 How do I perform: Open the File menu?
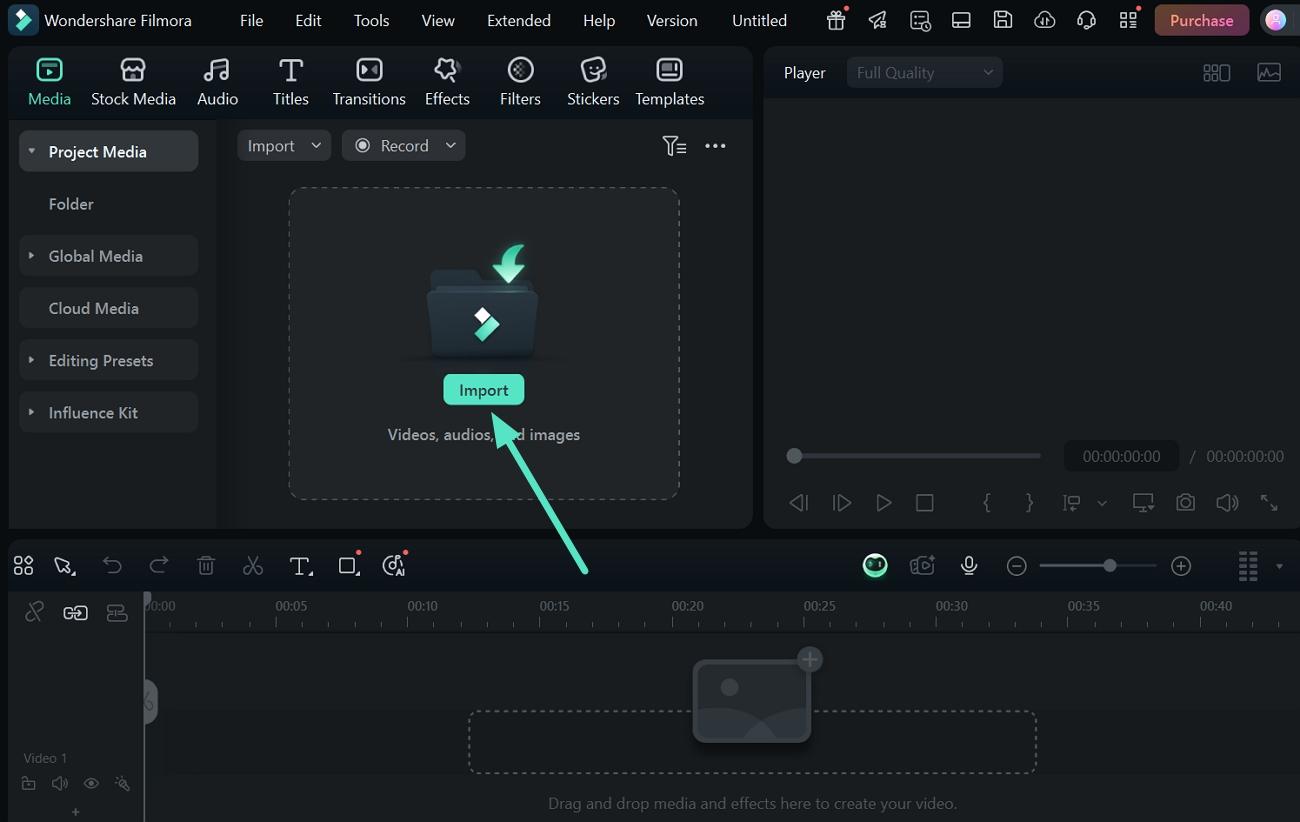pos(252,20)
